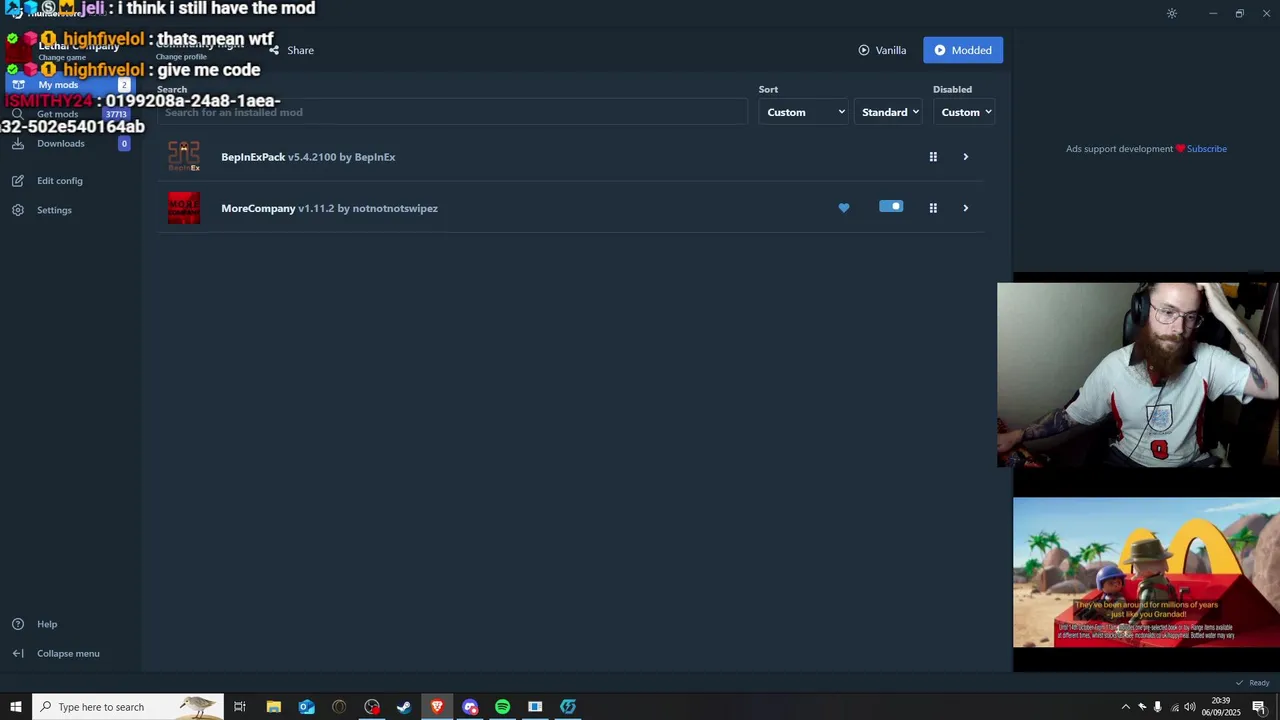Screen dimensions: 1280x720
Task: Focus the installed mod search field
Action: [x=452, y=112]
